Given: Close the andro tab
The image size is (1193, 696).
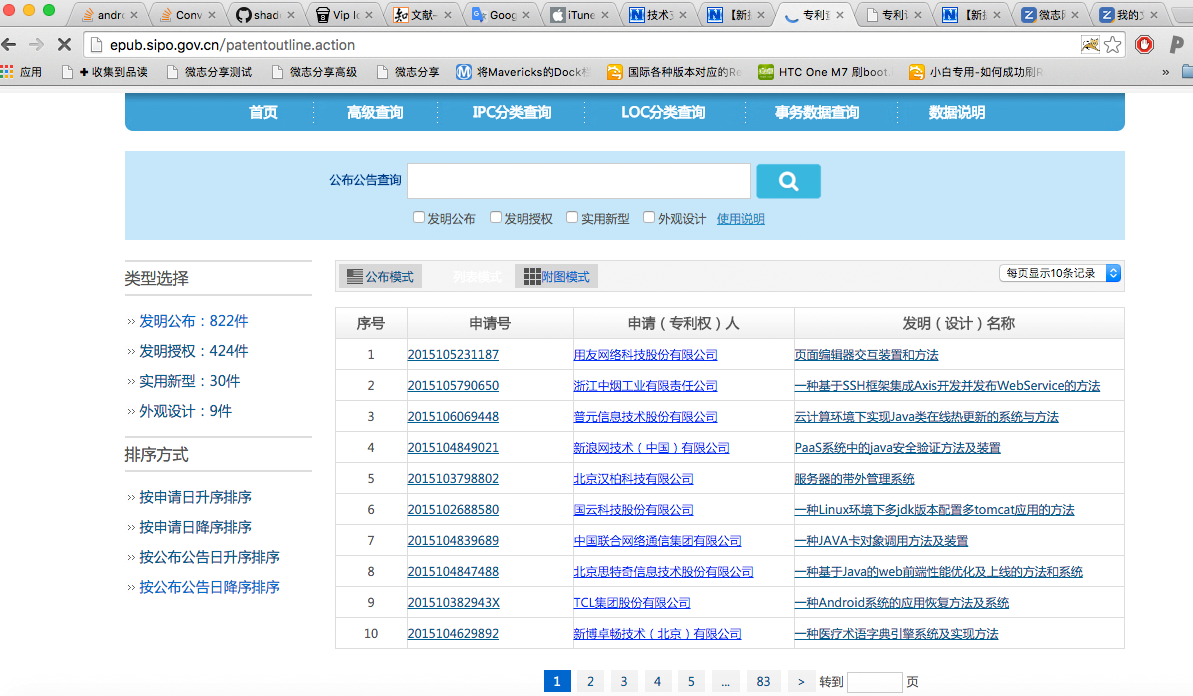Looking at the screenshot, I should tap(134, 14).
